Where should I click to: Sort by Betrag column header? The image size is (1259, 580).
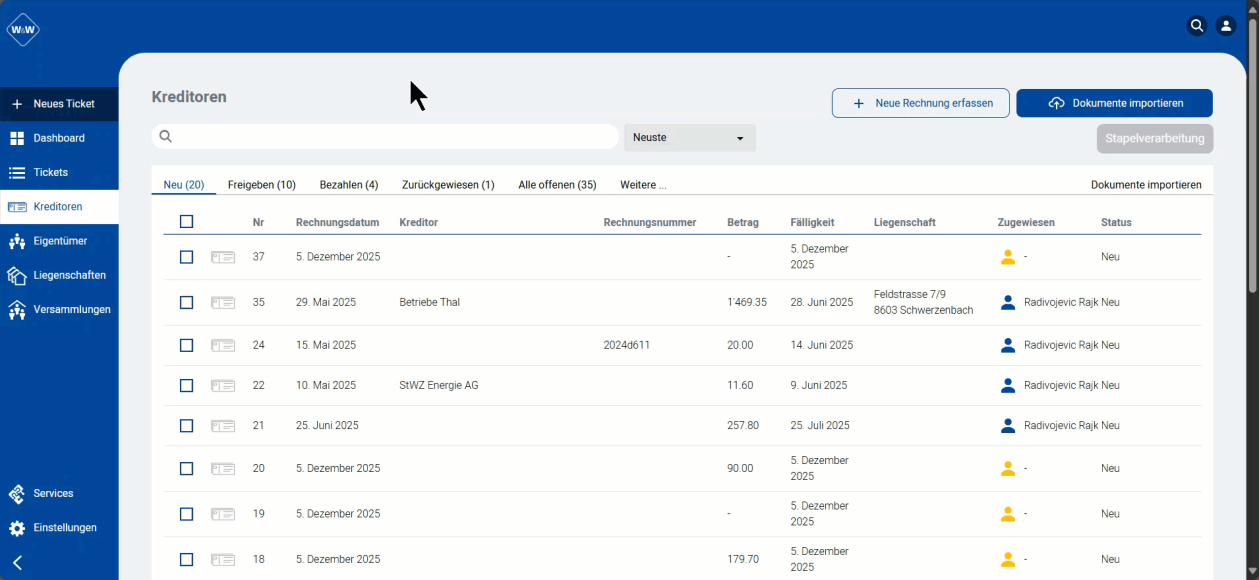[x=743, y=222]
